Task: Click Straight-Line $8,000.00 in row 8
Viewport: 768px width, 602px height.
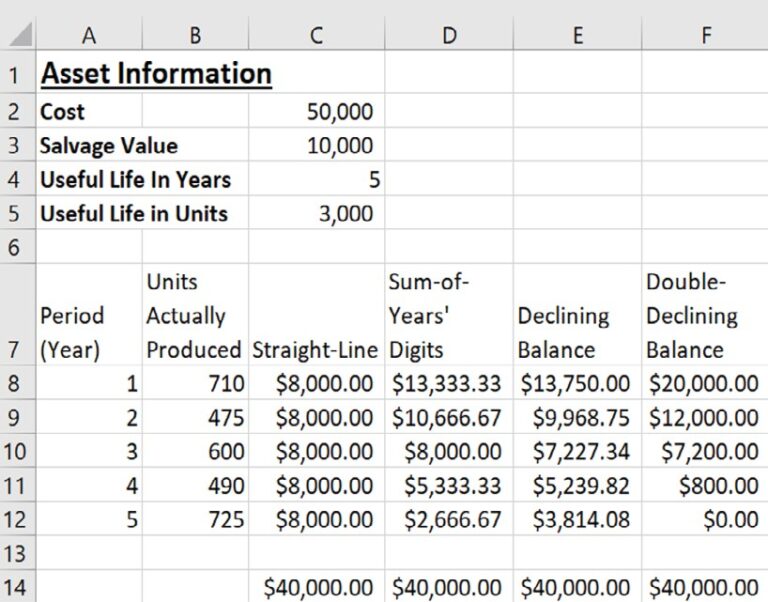Action: pyautogui.click(x=316, y=383)
